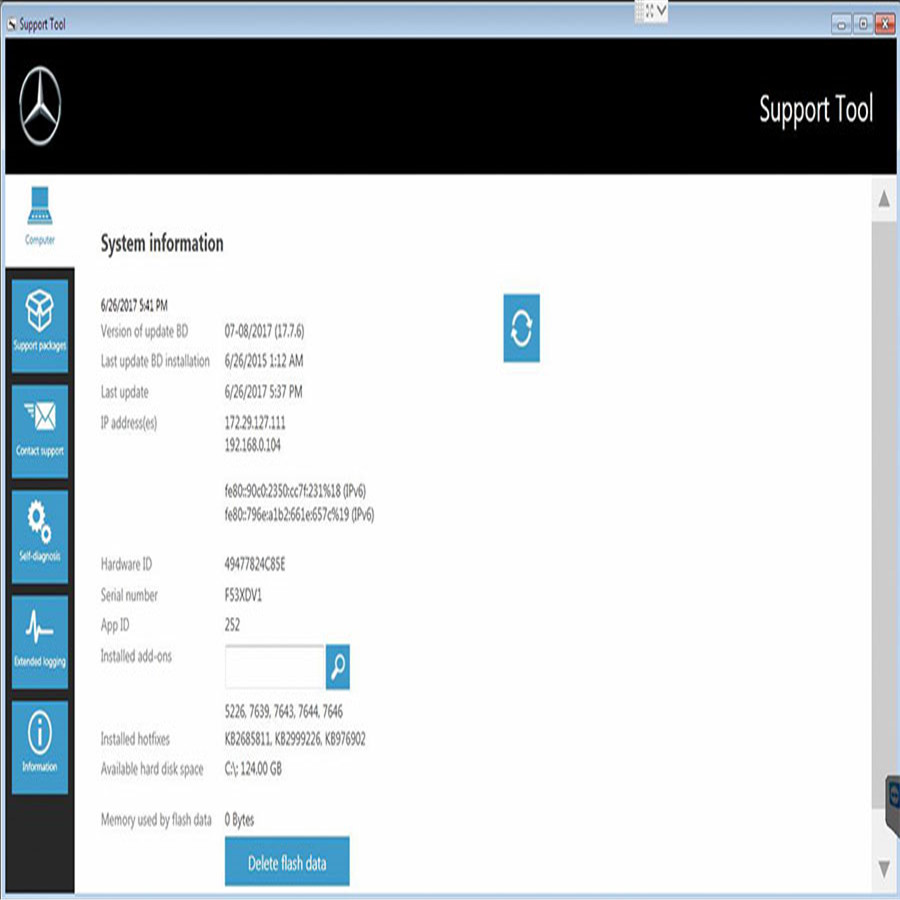Click the magnifier search icon for add-ons
This screenshot has height=900, width=900.
point(338,668)
